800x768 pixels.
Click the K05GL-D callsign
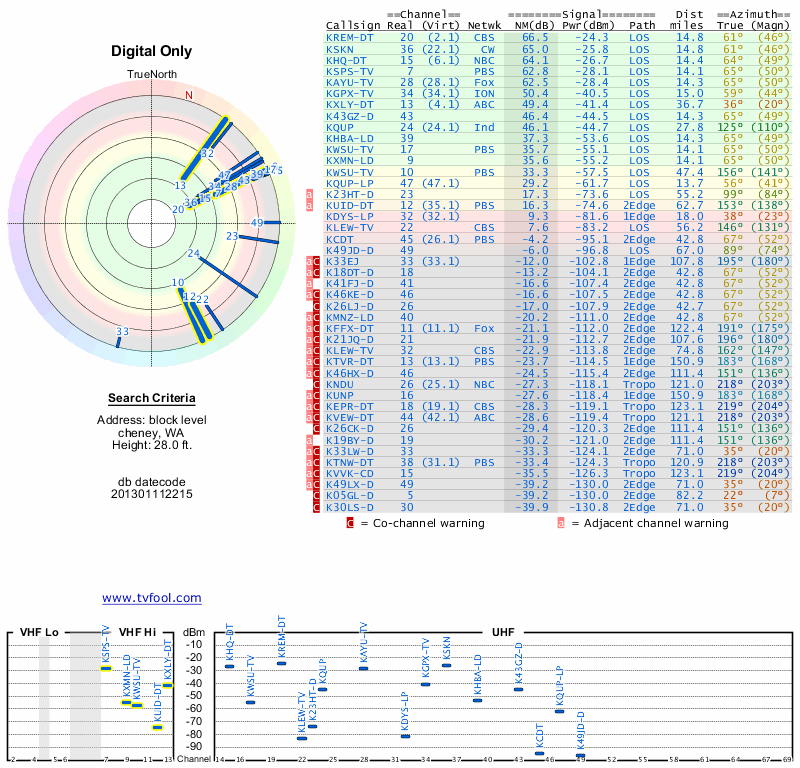(x=349, y=496)
